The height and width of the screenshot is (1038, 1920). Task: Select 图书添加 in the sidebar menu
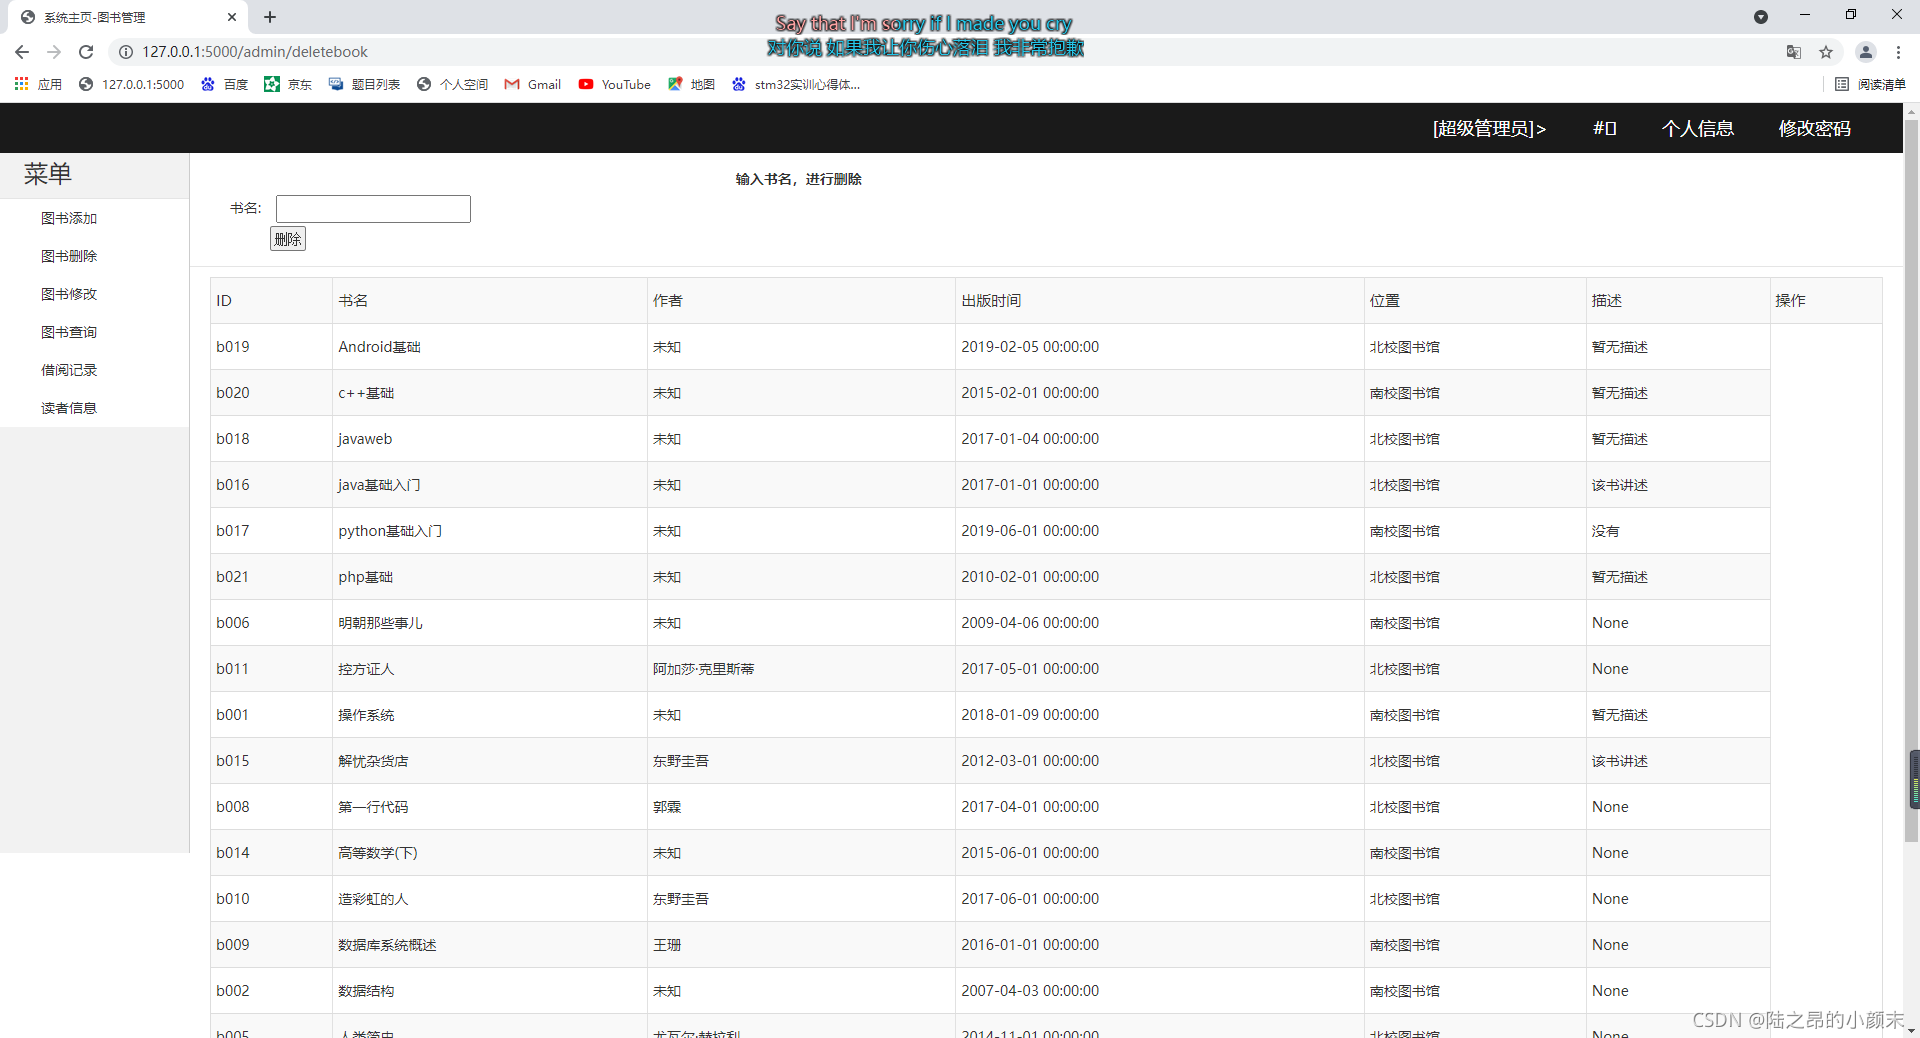(69, 218)
